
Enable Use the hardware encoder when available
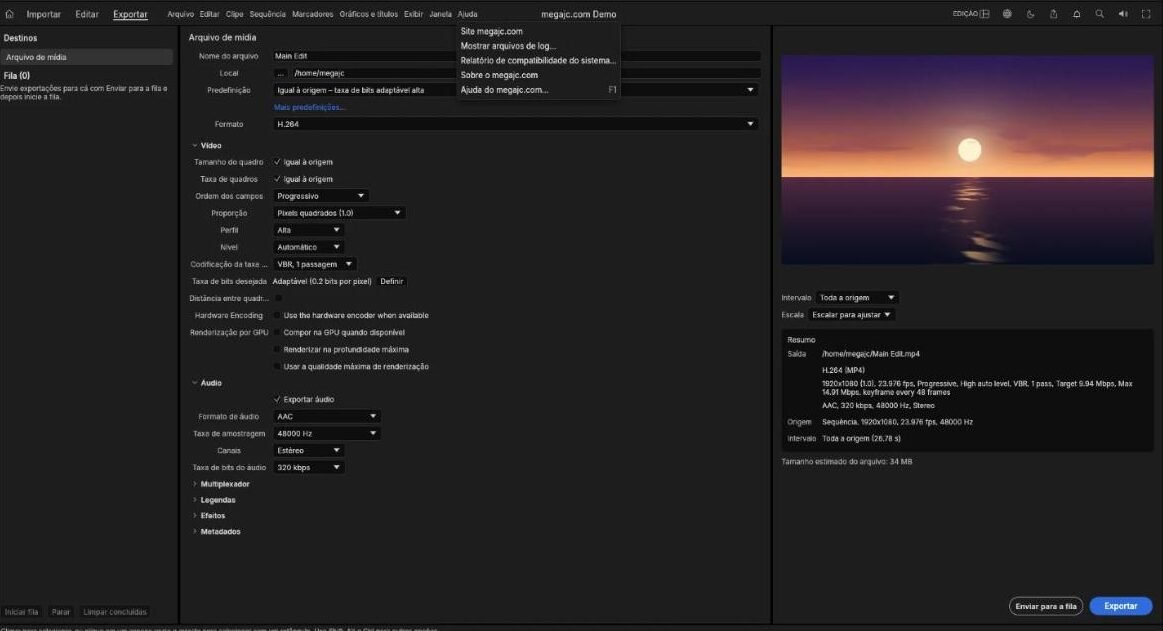point(278,315)
